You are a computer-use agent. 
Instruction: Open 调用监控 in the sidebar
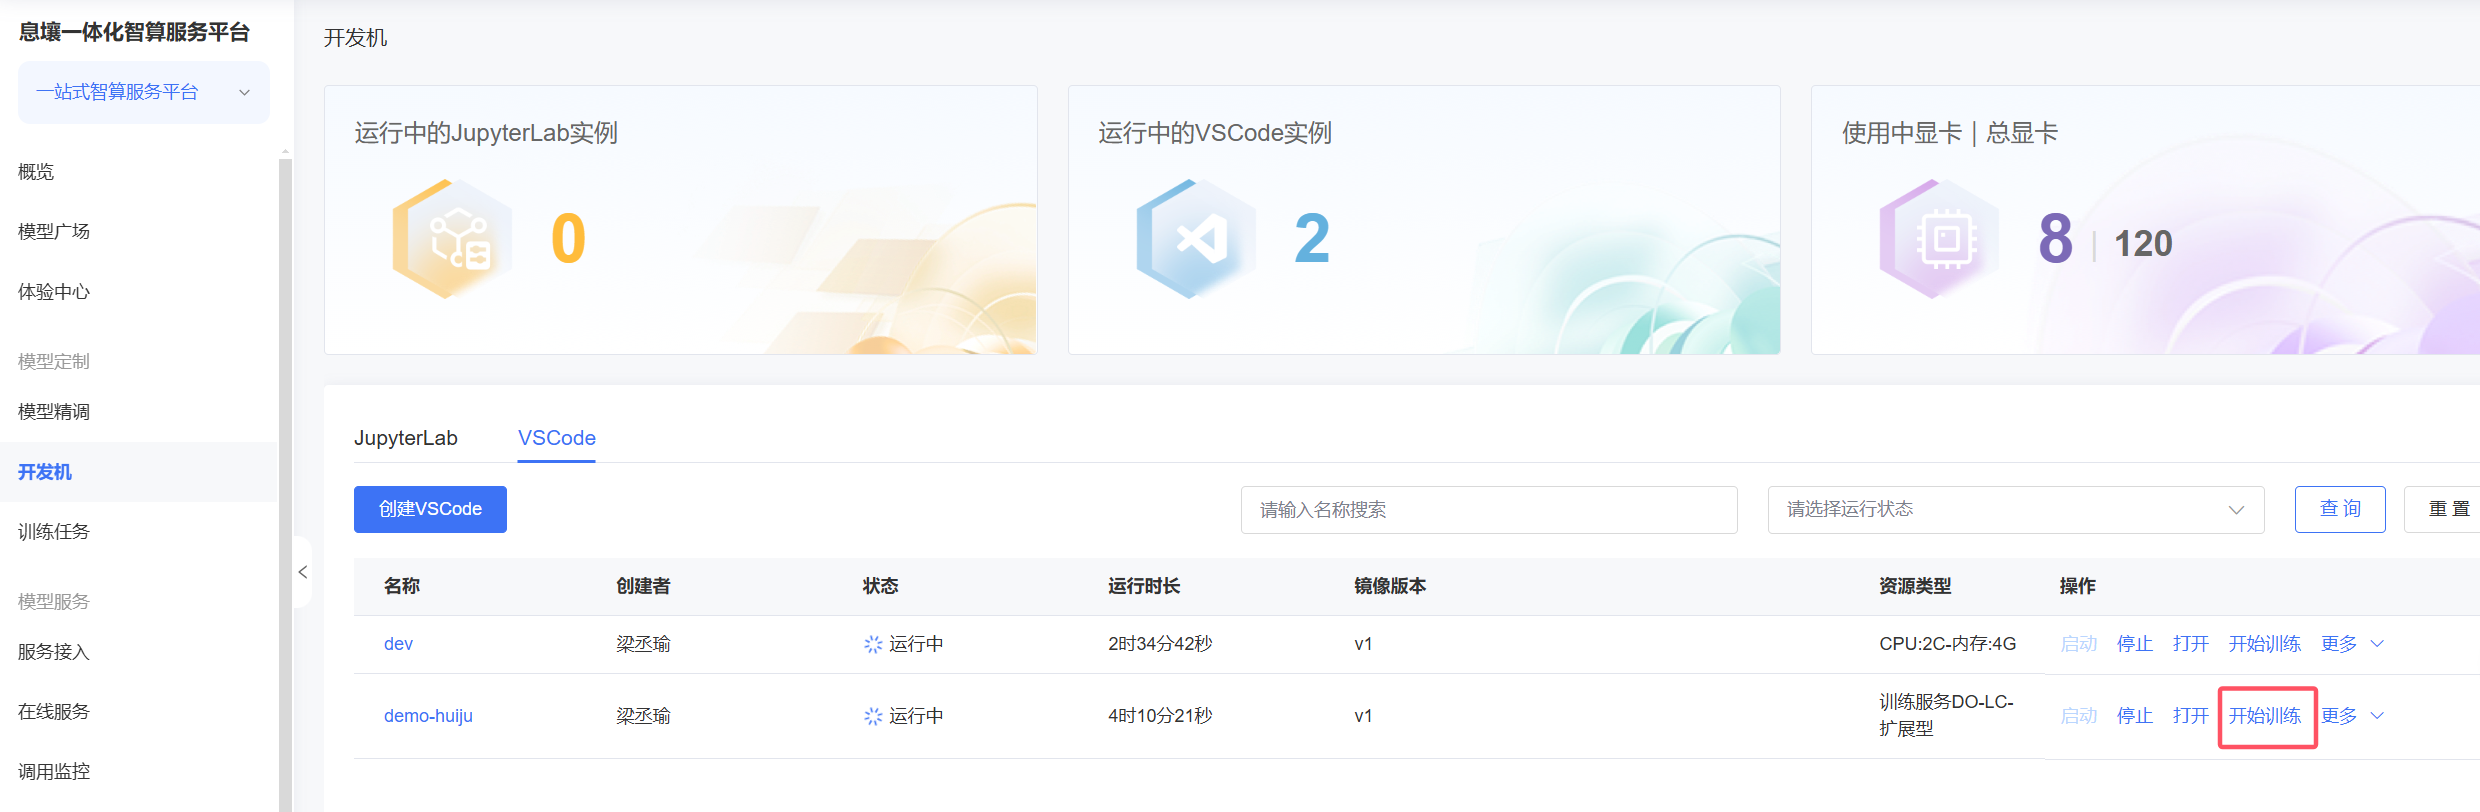[54, 772]
